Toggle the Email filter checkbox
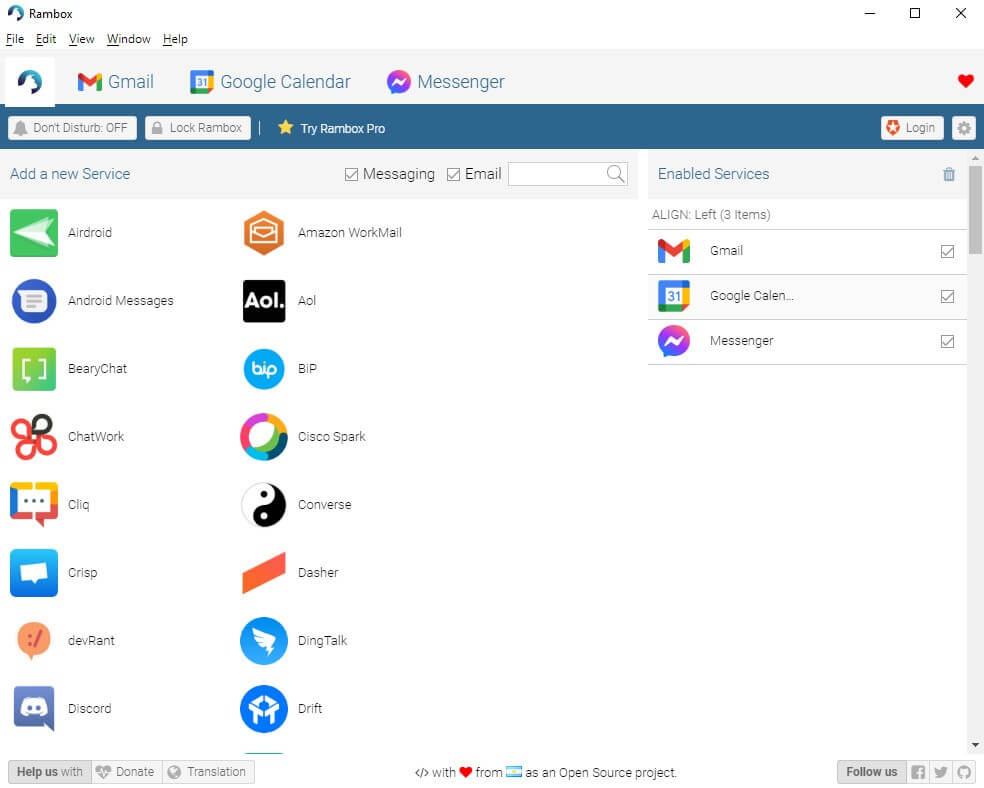The image size is (984, 788). [453, 174]
